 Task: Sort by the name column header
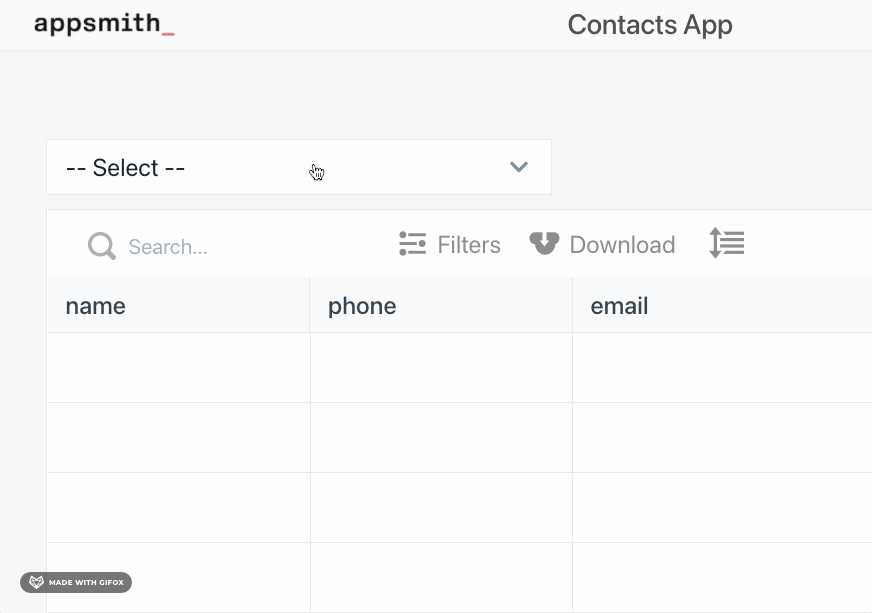[x=96, y=306]
